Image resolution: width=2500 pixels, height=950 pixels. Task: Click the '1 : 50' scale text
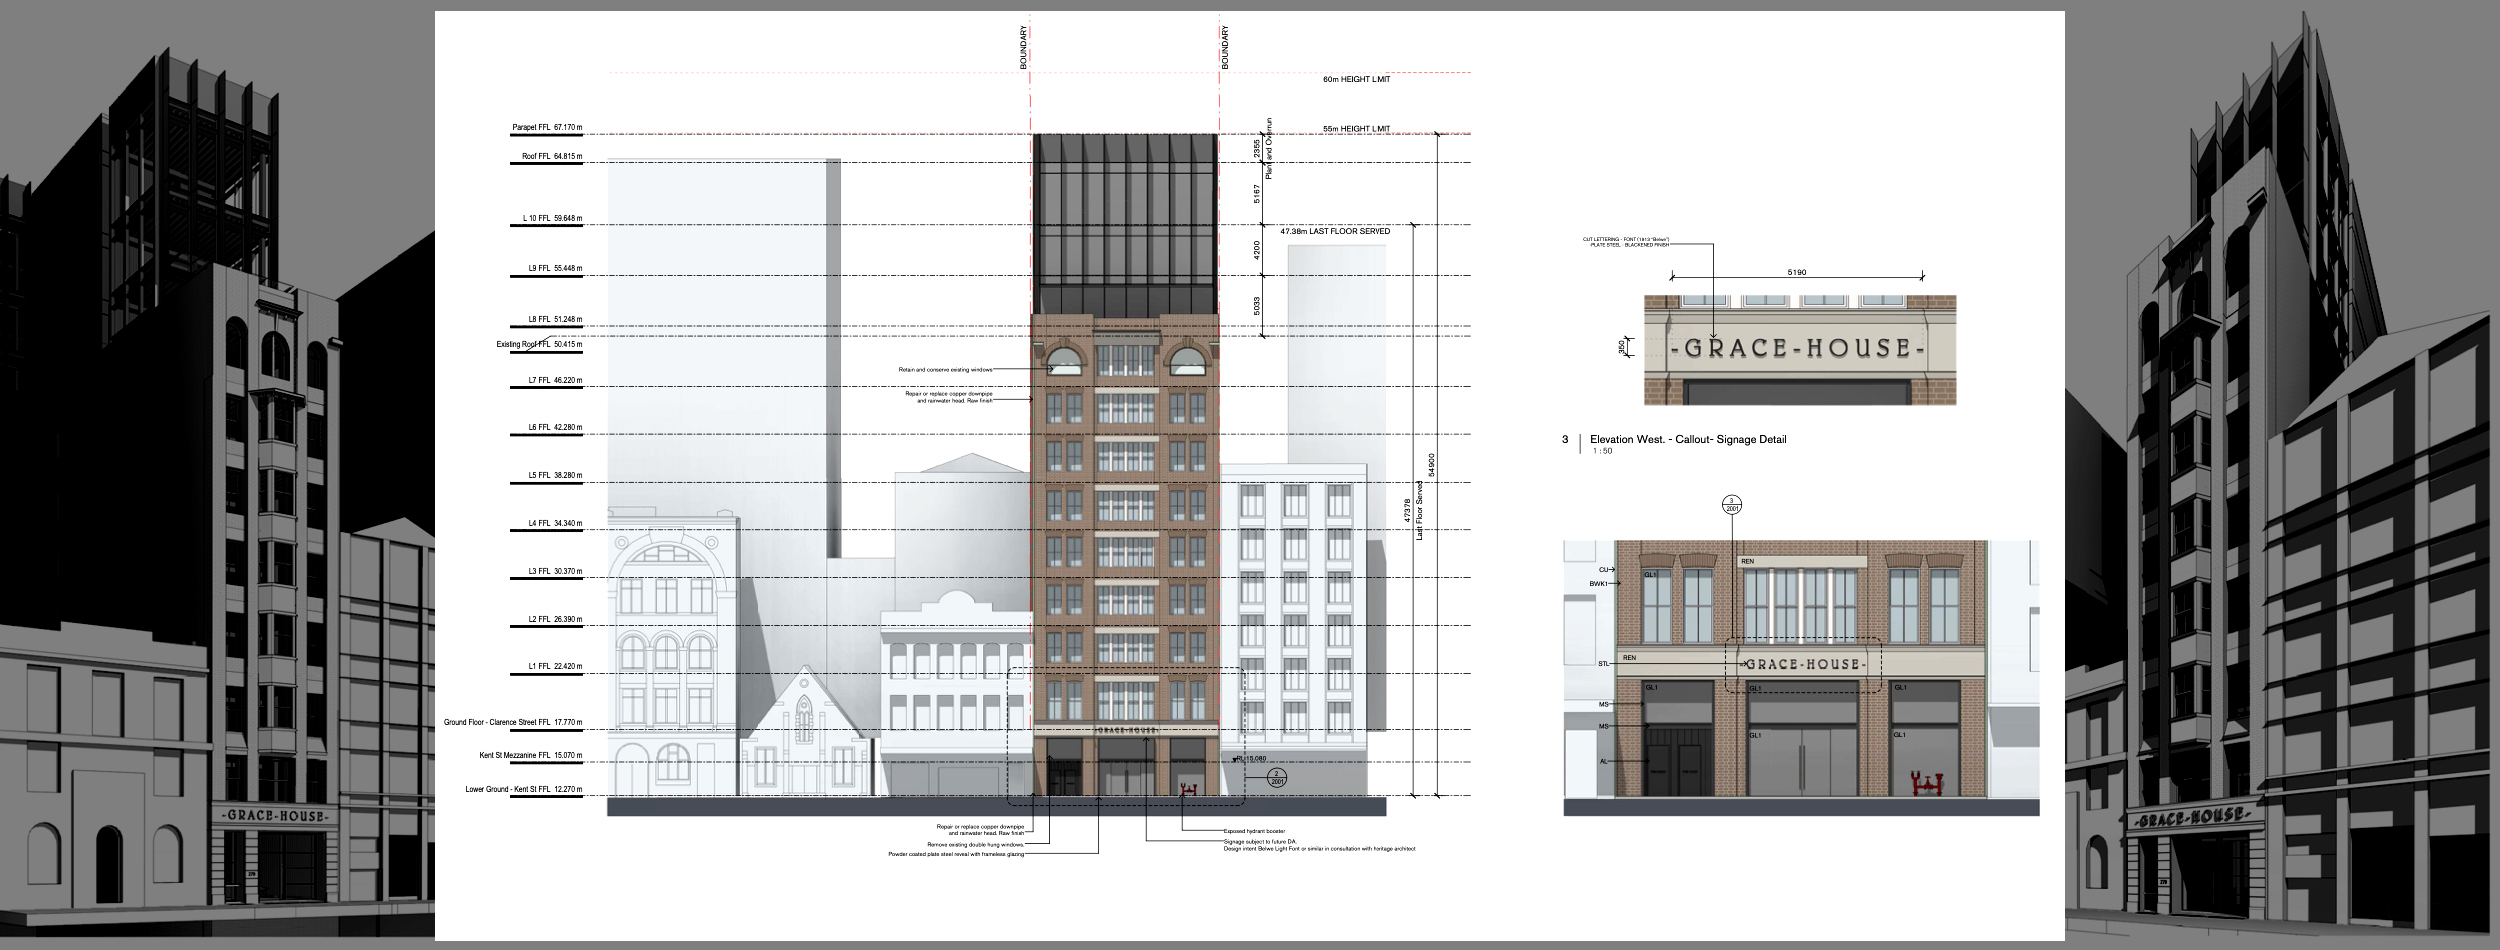tap(1604, 451)
